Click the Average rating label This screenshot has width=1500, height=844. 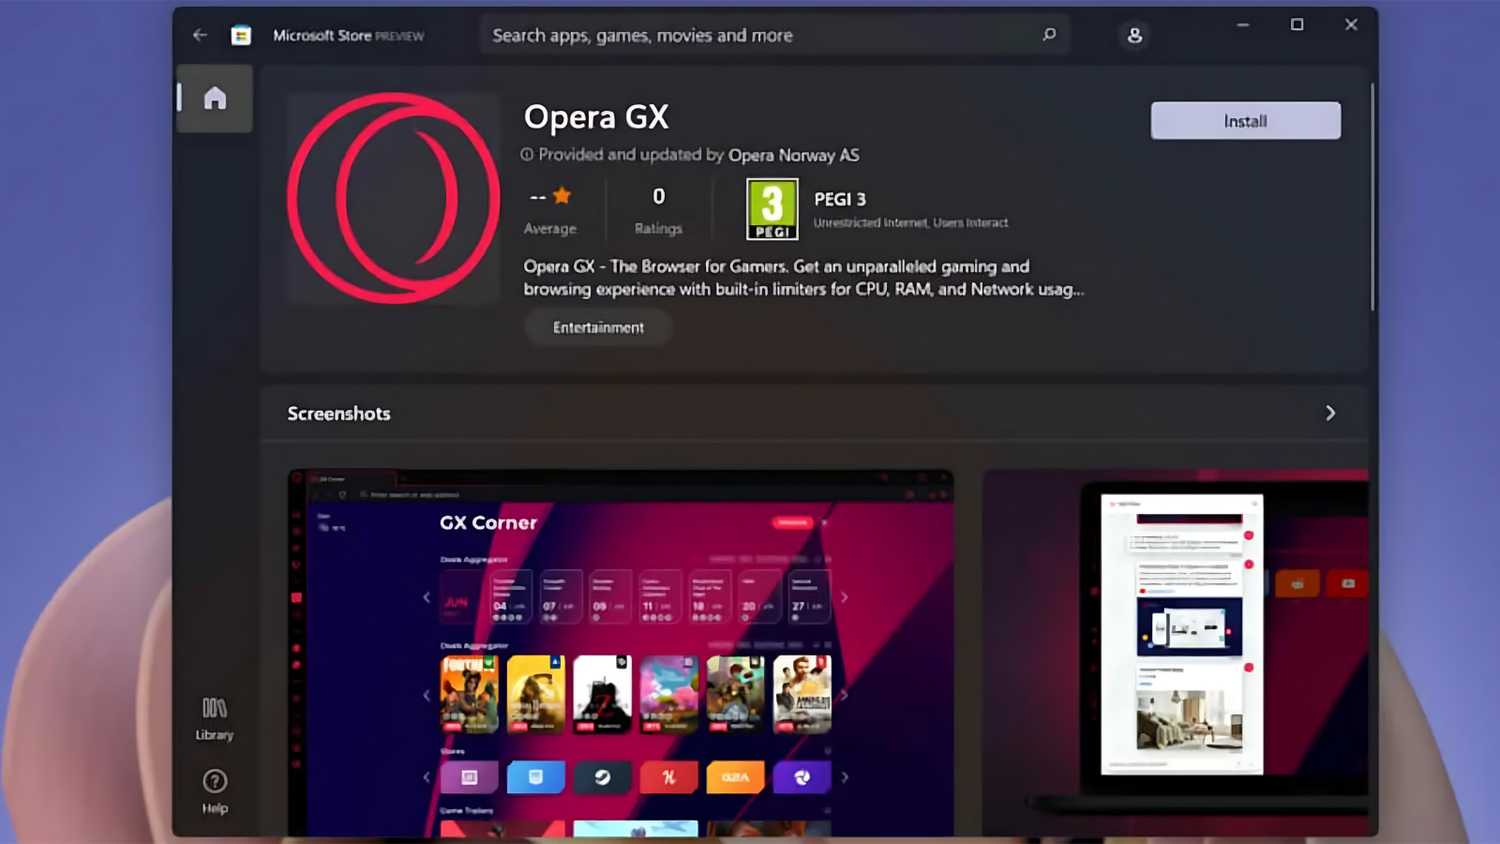point(550,228)
